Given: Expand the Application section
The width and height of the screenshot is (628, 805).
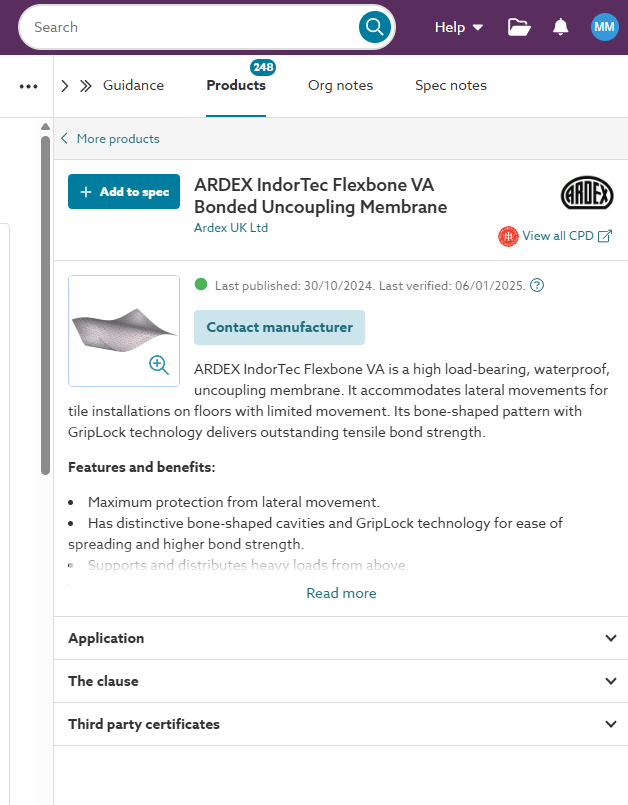Looking at the screenshot, I should pyautogui.click(x=340, y=638).
